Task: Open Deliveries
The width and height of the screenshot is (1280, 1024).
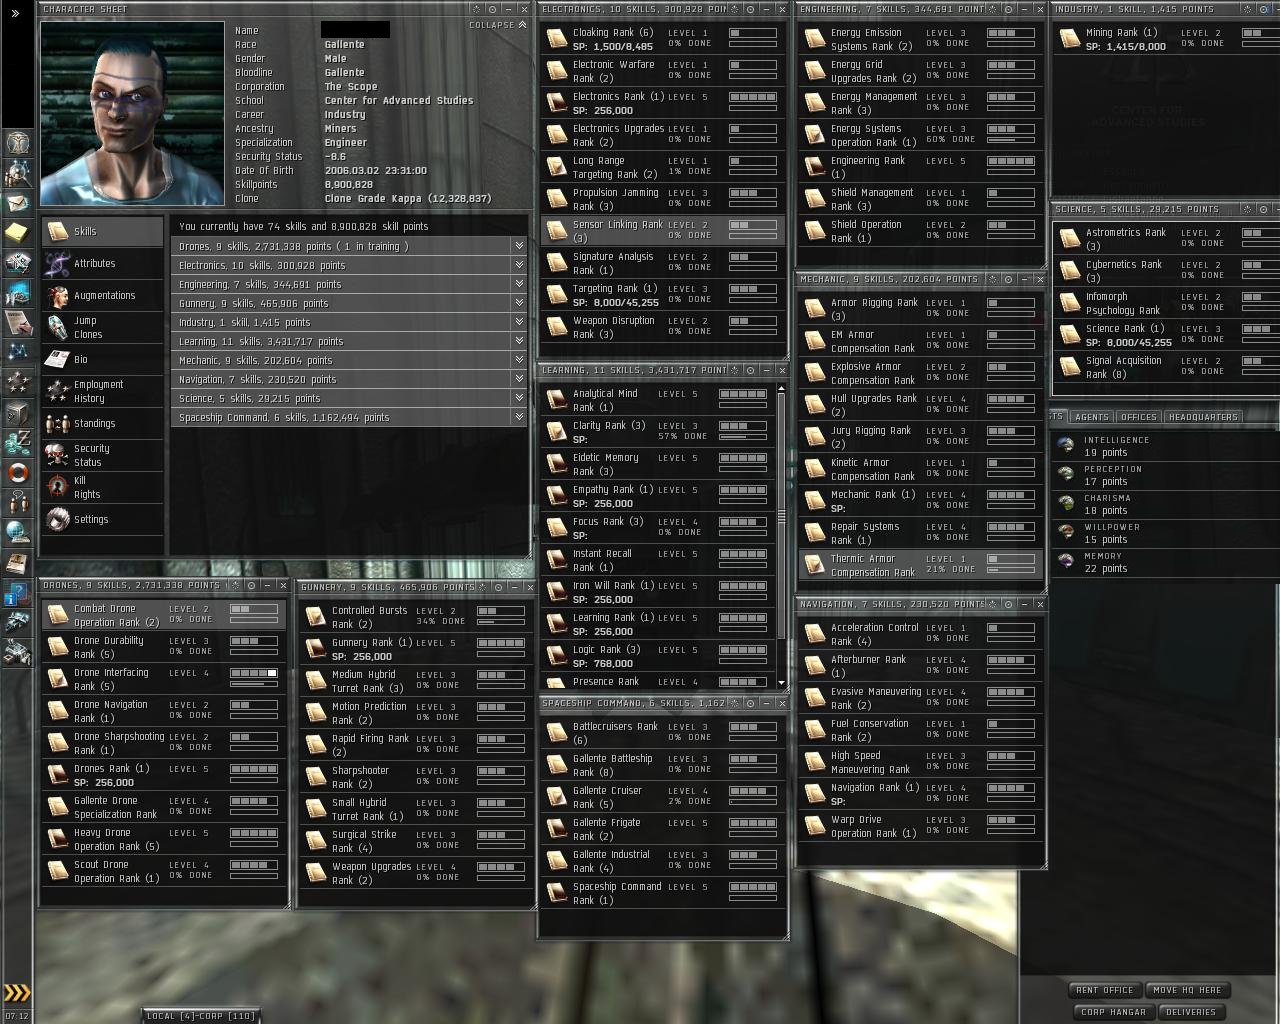Action: [x=1191, y=1012]
